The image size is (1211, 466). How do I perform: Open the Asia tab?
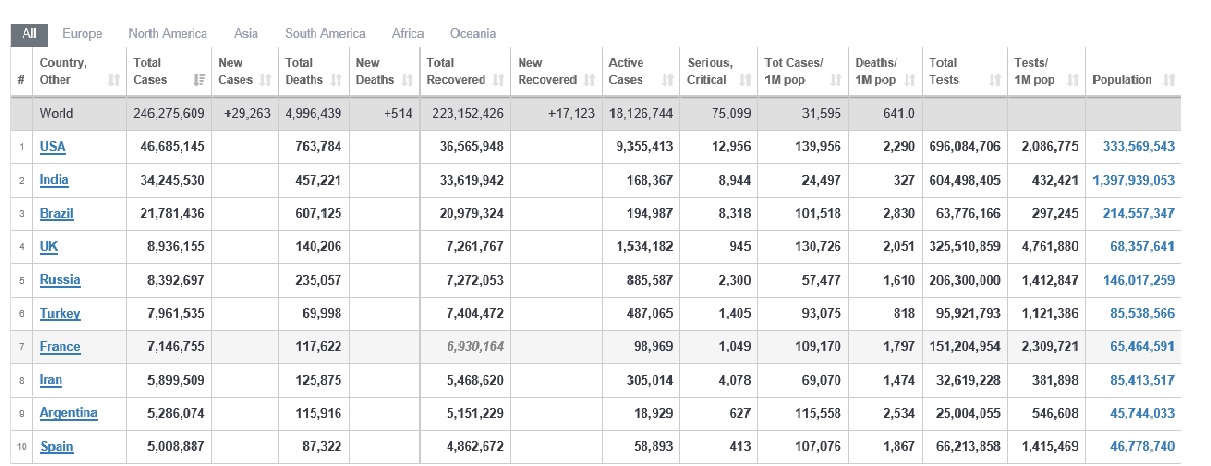pyautogui.click(x=246, y=34)
